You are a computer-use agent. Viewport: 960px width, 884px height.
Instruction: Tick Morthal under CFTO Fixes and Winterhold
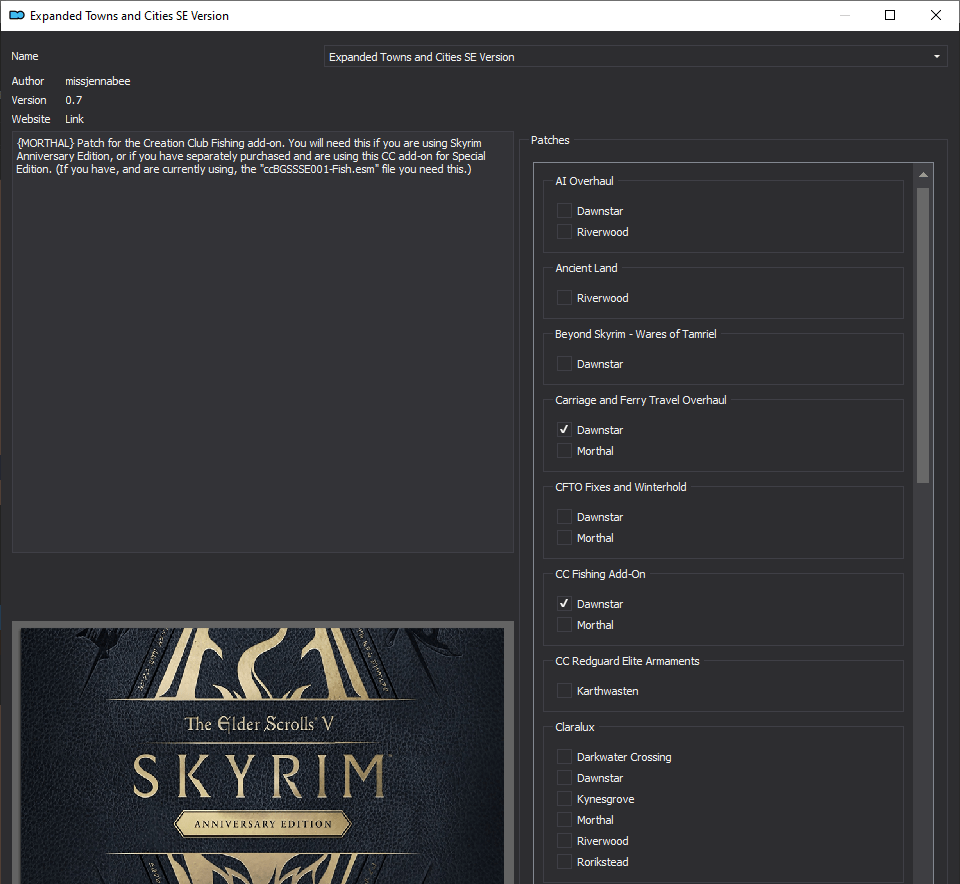tap(564, 538)
